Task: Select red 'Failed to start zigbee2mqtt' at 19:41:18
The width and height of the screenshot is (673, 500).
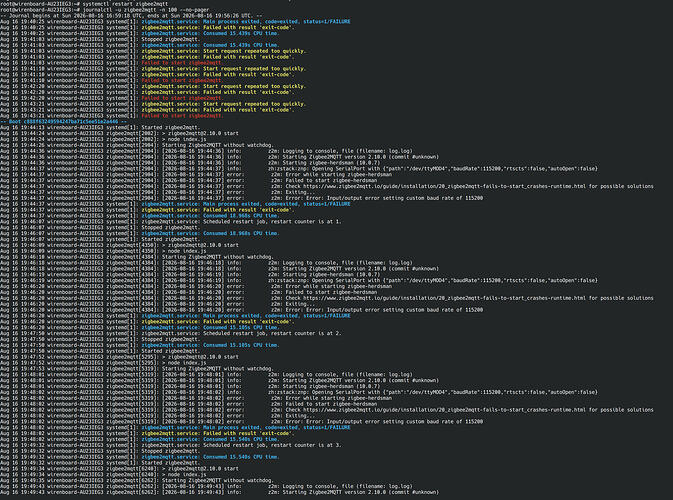Action: click(x=182, y=80)
